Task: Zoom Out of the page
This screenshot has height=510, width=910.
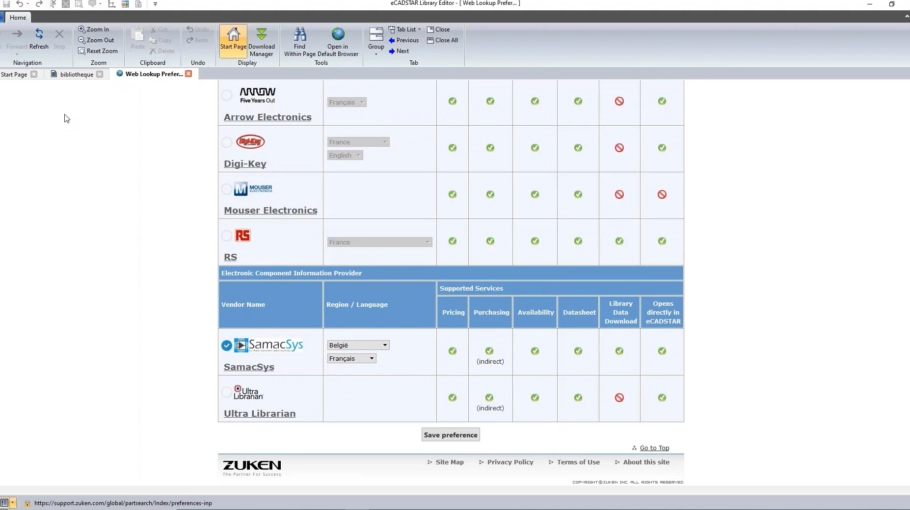Action: point(96,40)
